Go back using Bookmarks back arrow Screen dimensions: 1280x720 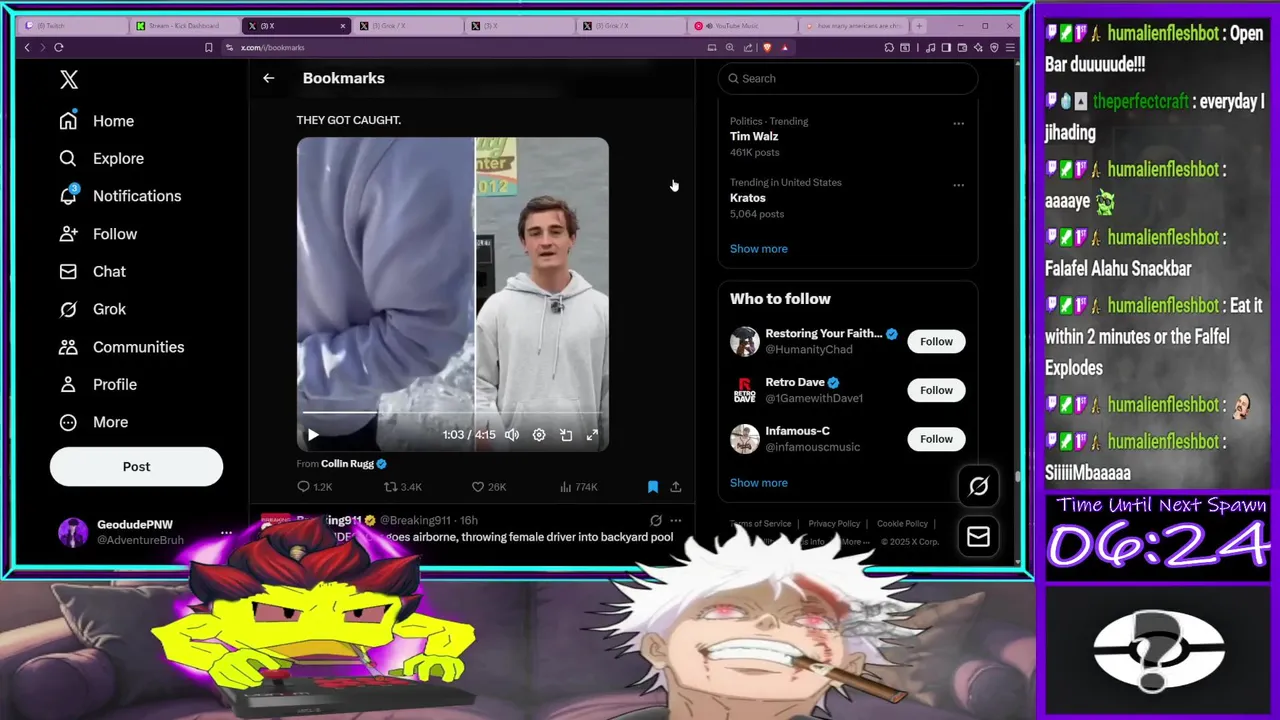click(x=268, y=78)
